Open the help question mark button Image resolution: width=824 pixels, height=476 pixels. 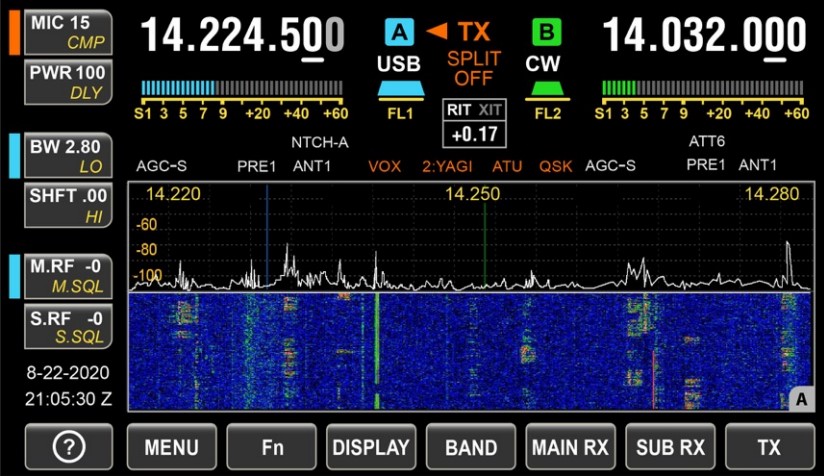click(x=69, y=447)
